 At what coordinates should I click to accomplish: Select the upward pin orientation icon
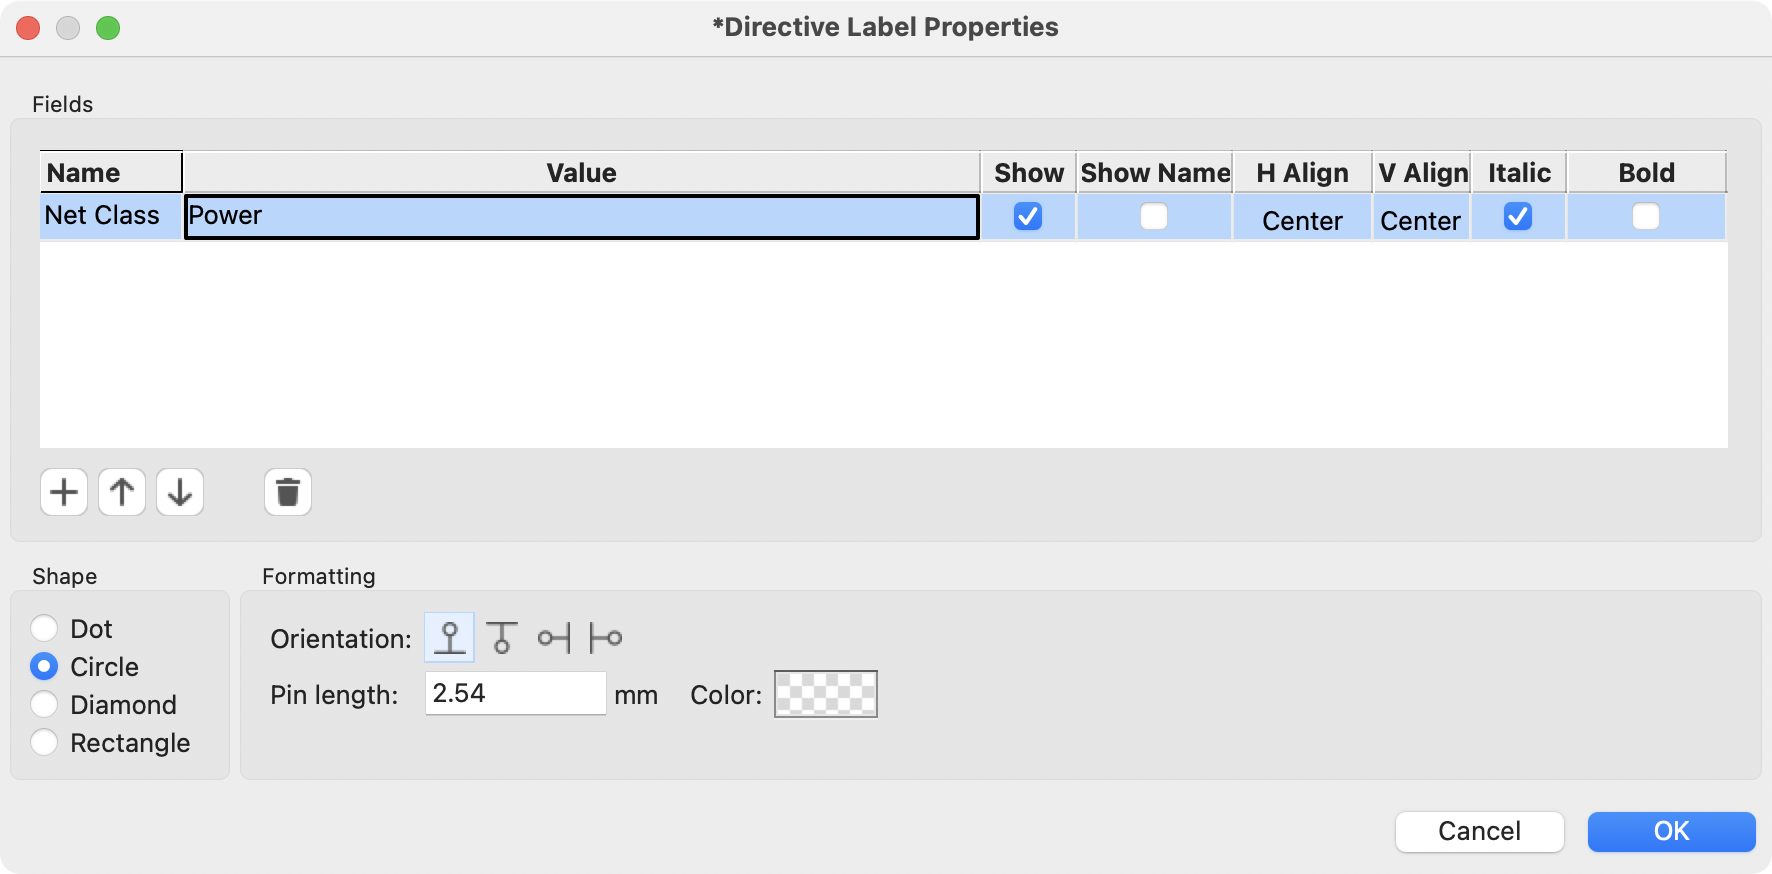(x=448, y=637)
